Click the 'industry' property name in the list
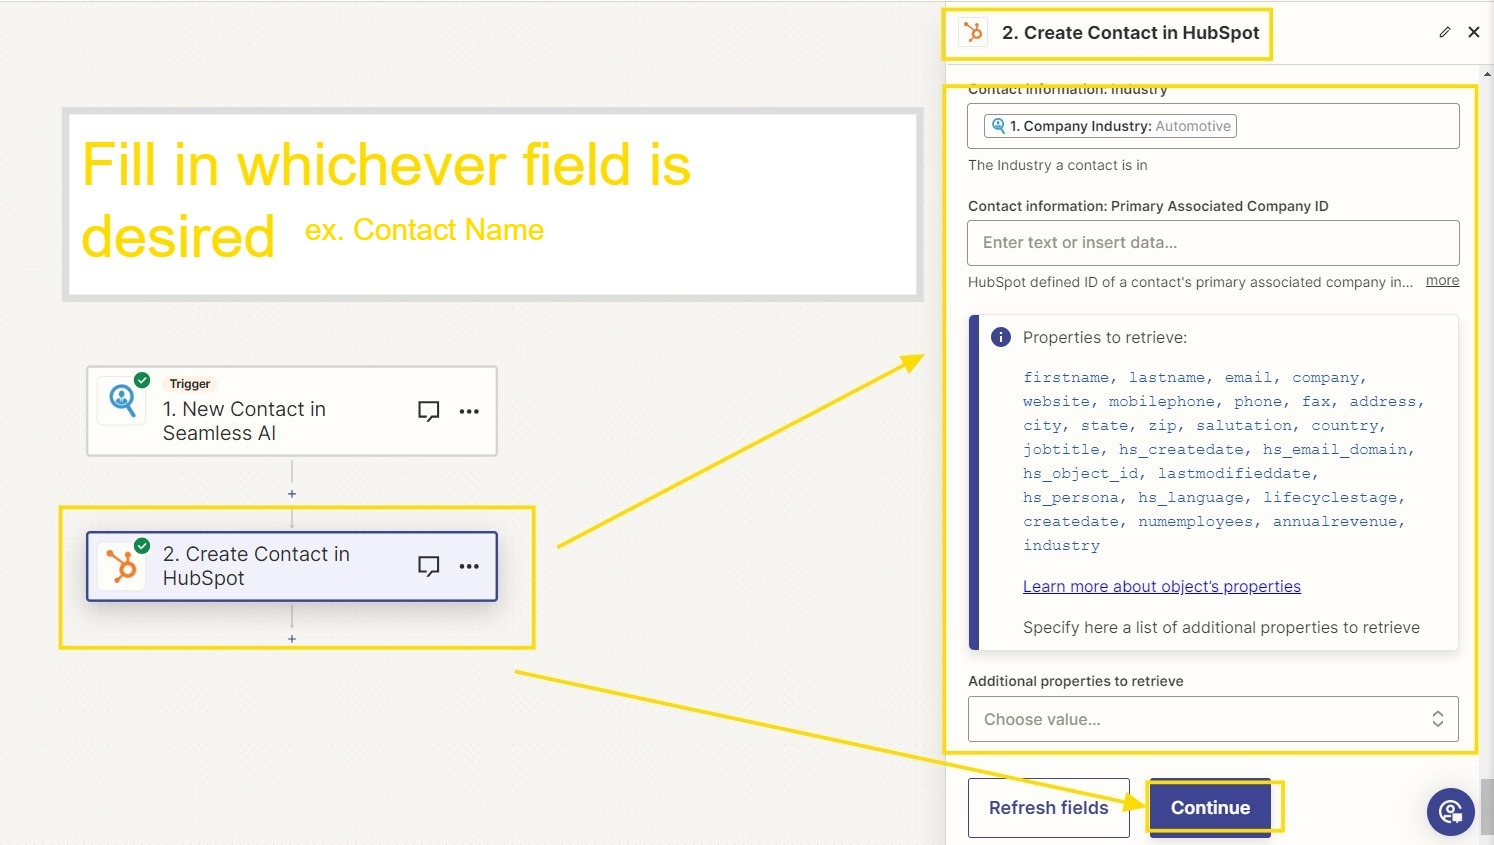Screen dimensions: 1494x845 (1061, 545)
